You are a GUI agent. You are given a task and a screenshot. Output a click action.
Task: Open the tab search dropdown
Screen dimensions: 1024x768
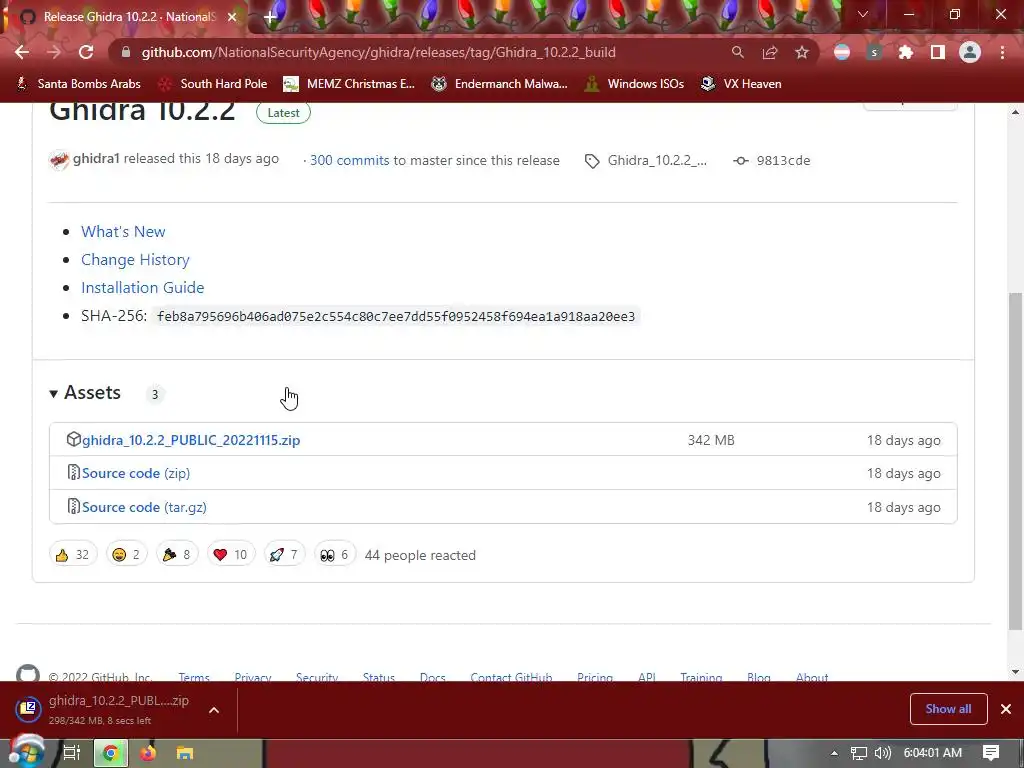863,14
